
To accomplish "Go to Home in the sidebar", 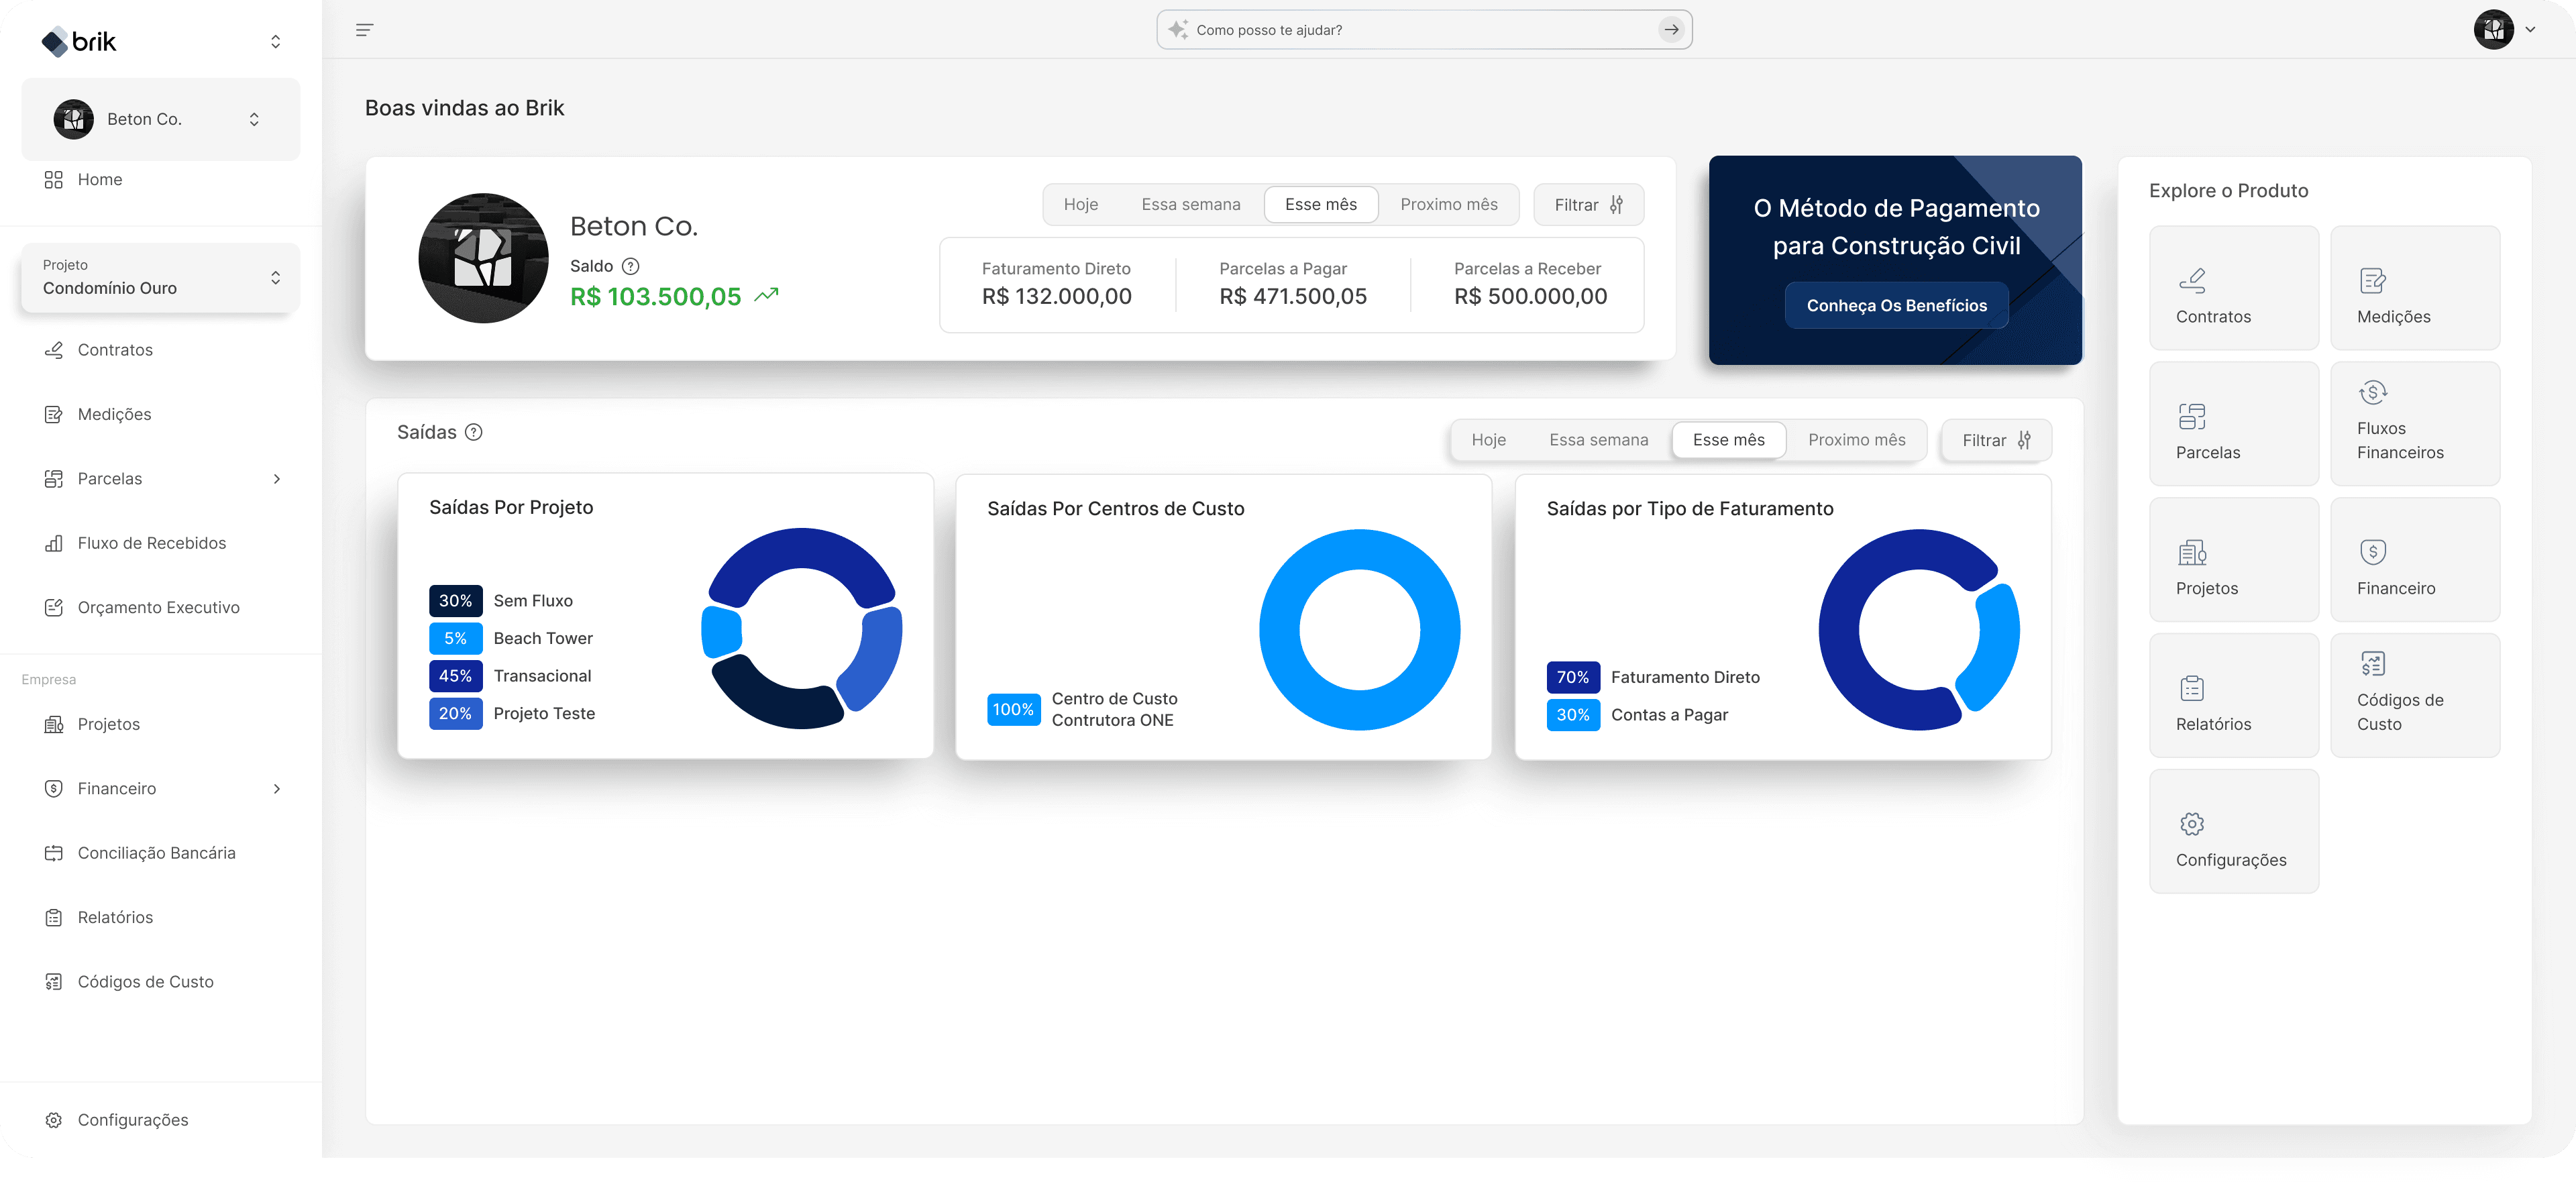I will (99, 180).
